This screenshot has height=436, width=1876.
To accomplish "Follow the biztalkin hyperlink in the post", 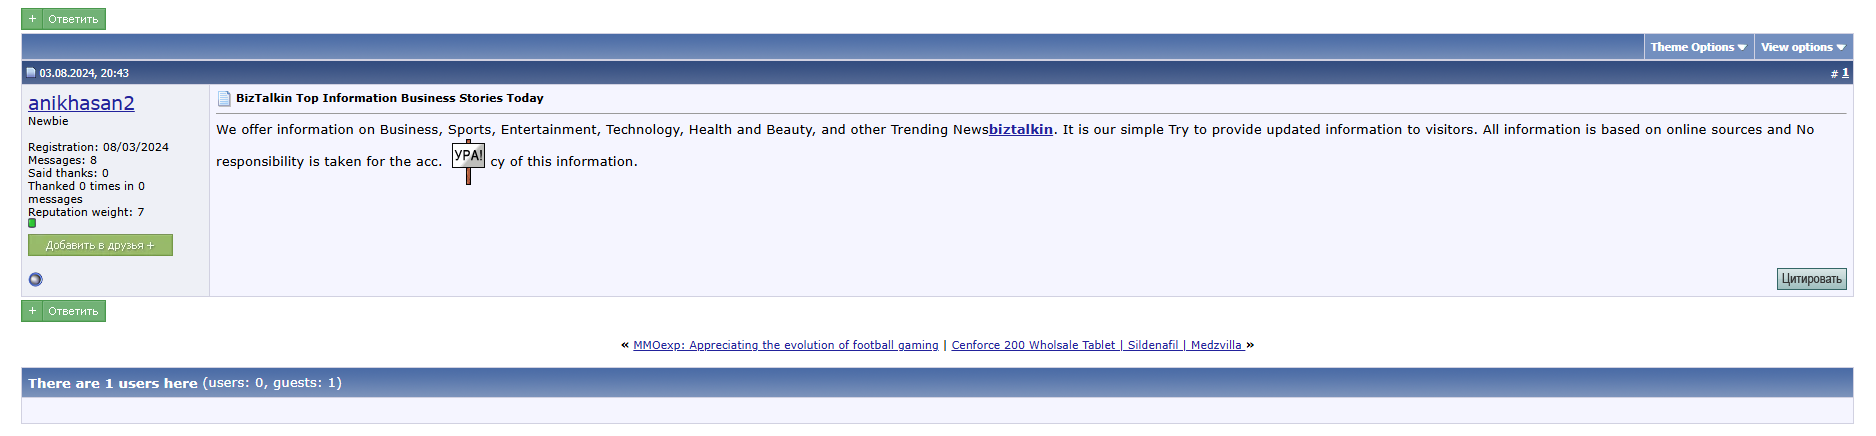I will [x=1020, y=130].
